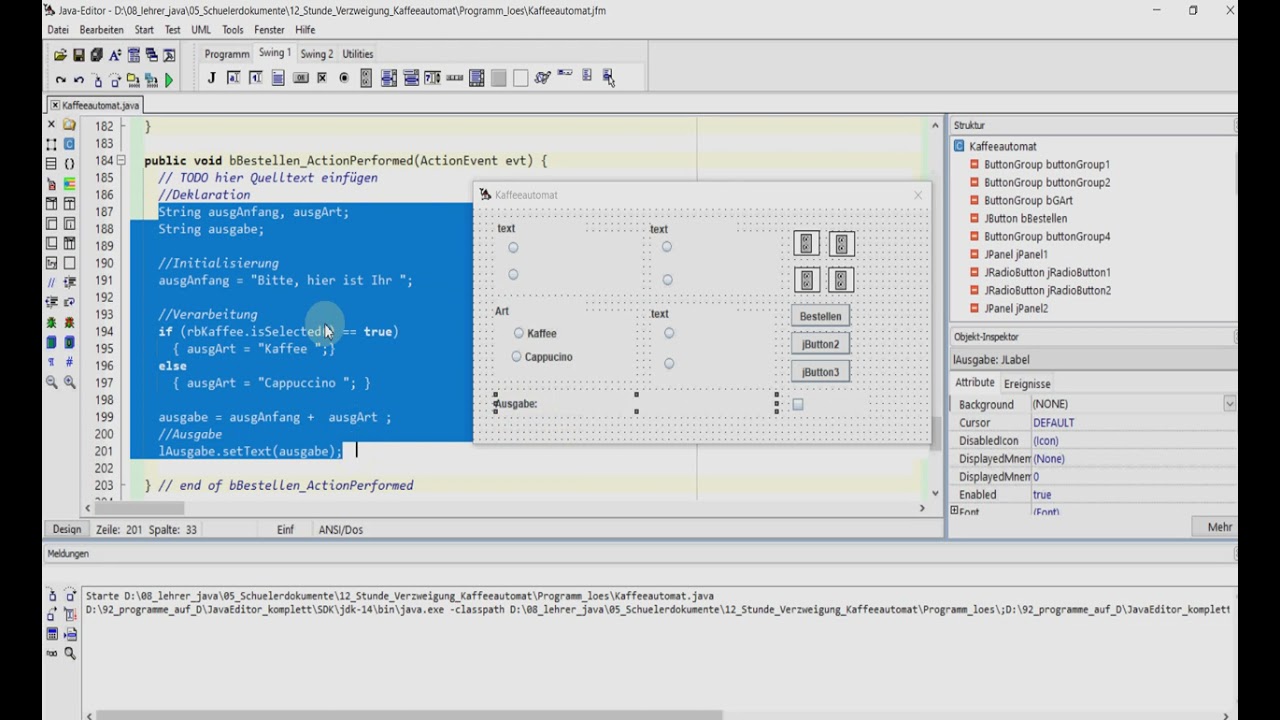Click the class 'C' icon in editor sidebar
This screenshot has height=720, width=1280.
point(69,144)
